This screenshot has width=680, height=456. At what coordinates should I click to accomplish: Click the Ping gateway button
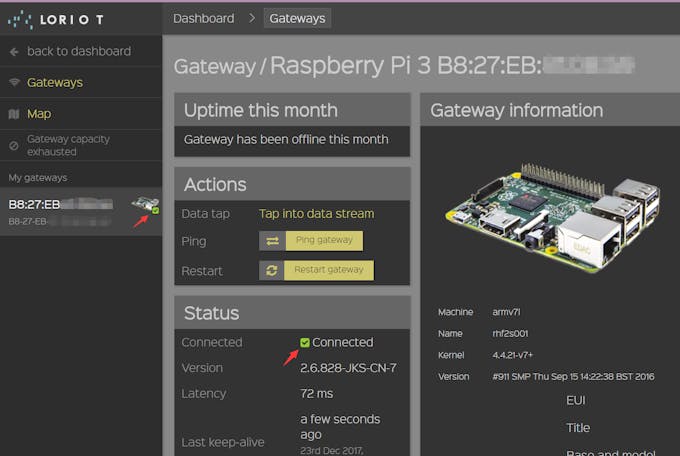click(324, 241)
